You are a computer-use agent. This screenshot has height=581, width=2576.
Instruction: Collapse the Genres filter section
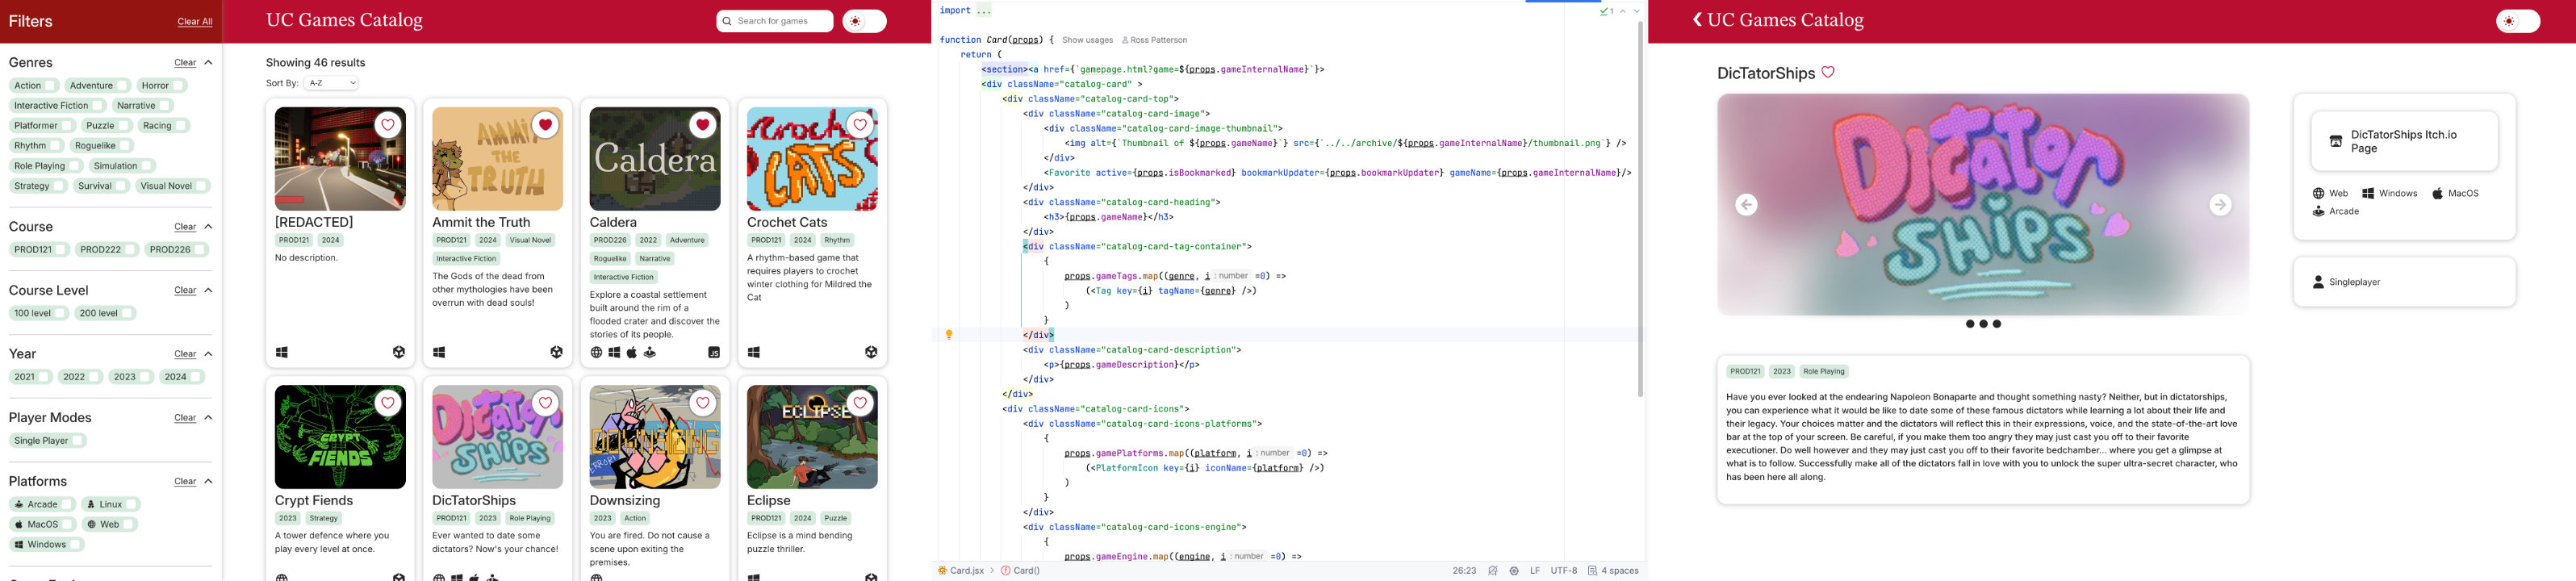tap(208, 63)
